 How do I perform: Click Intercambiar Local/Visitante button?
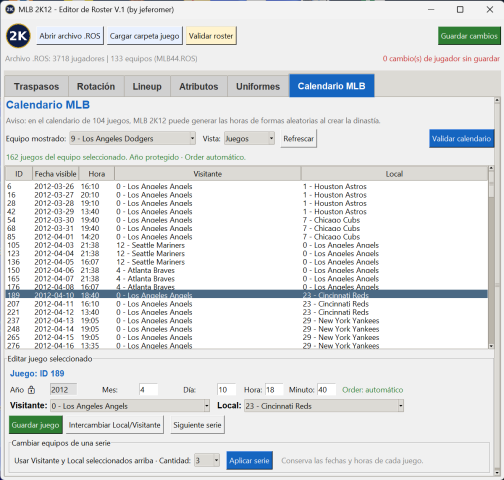(115, 425)
